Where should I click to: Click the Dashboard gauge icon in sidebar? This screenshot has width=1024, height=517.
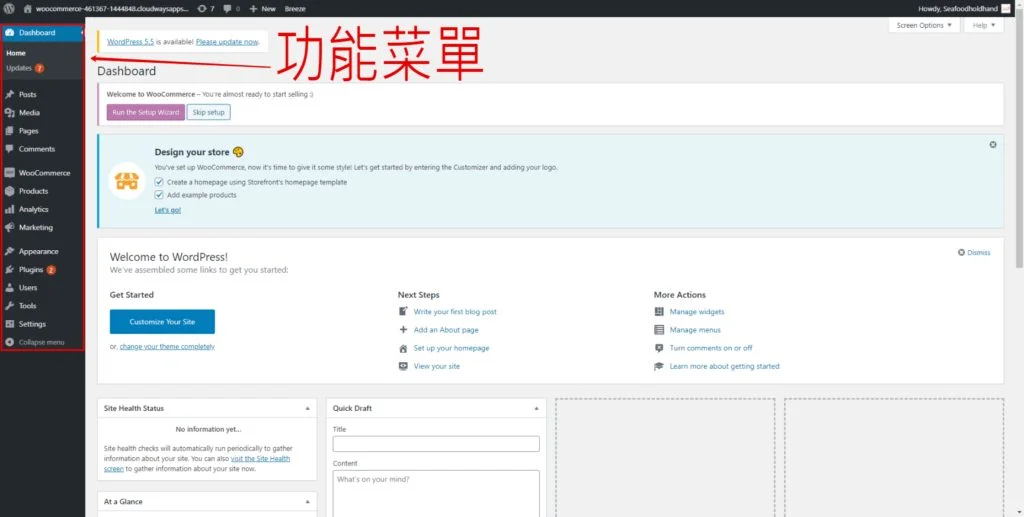tap(10, 33)
